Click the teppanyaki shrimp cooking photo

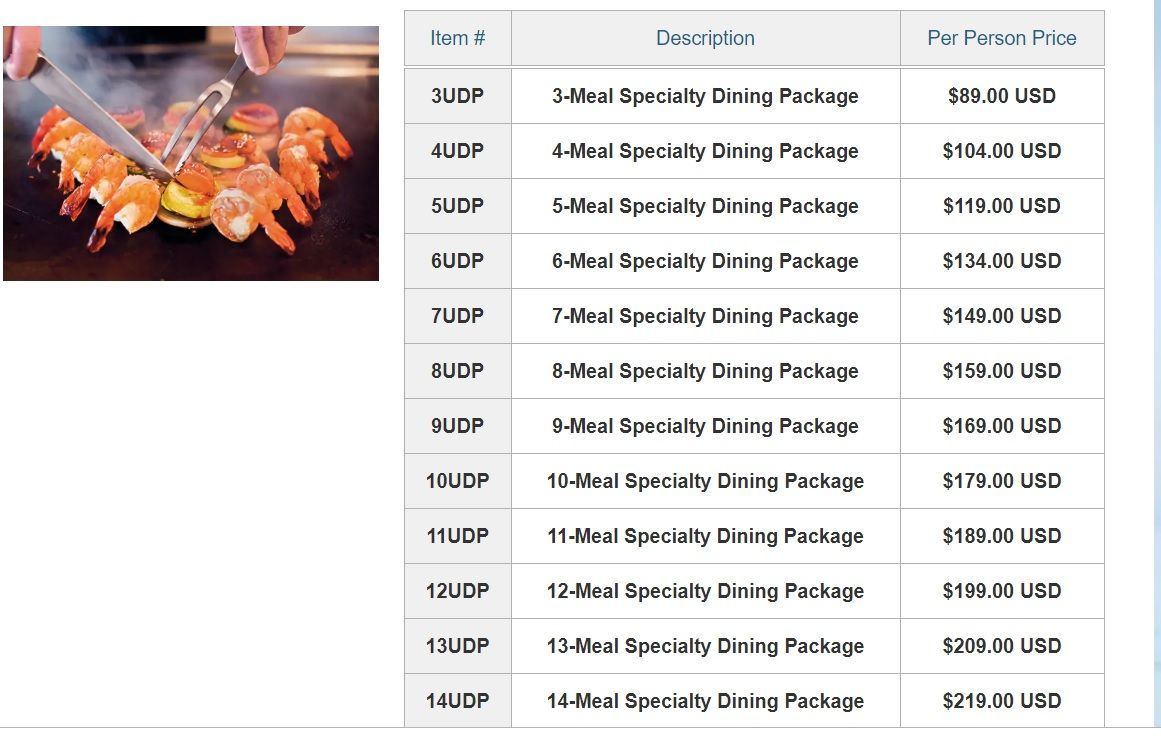coord(191,153)
